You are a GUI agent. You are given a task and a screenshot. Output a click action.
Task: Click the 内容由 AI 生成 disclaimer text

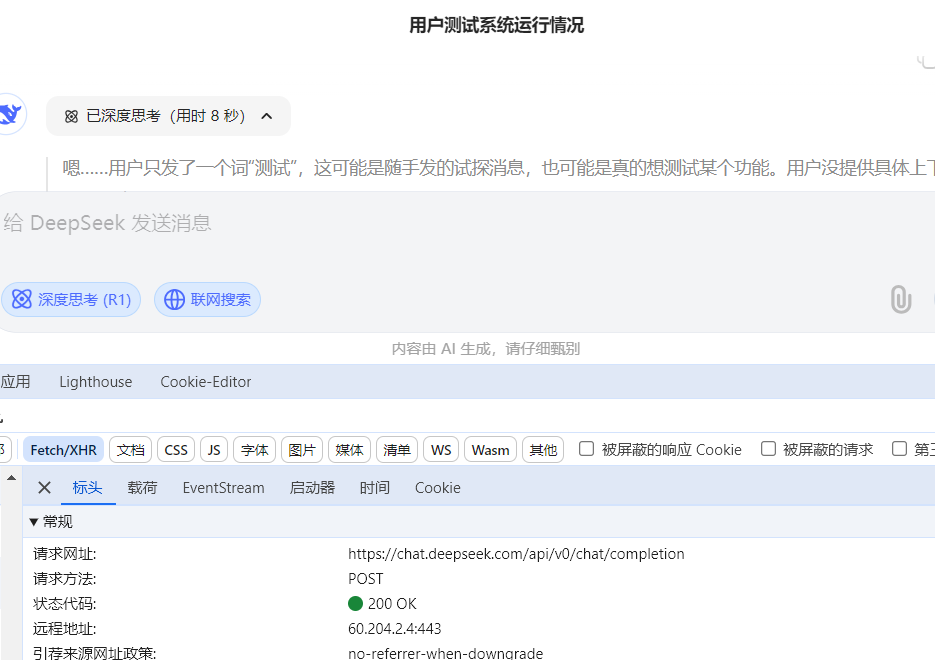pos(486,348)
